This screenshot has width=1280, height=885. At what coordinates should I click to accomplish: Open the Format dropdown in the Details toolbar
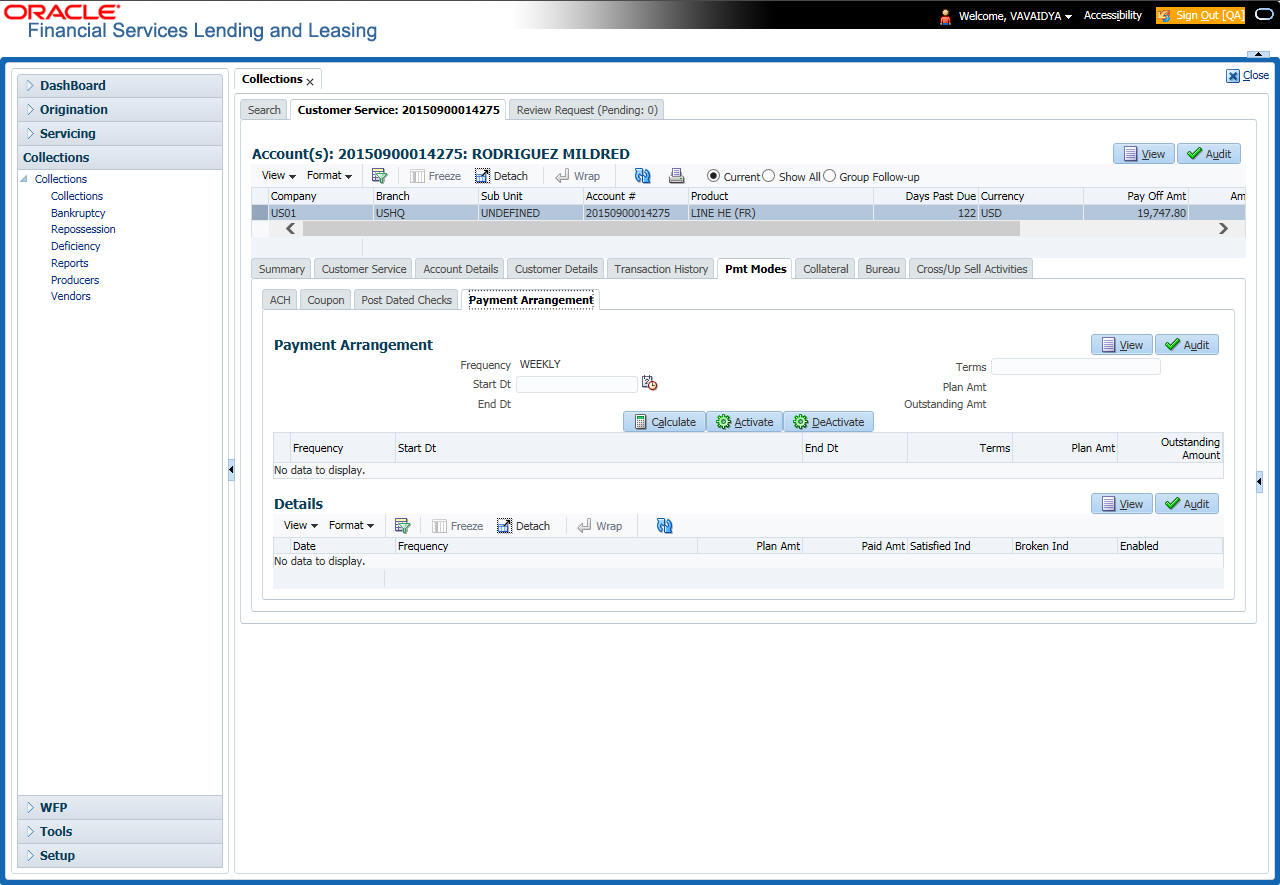(351, 526)
